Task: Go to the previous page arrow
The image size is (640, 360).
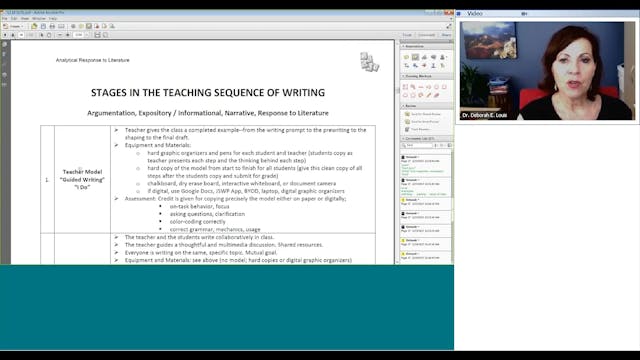Action: pyautogui.click(x=5, y=35)
